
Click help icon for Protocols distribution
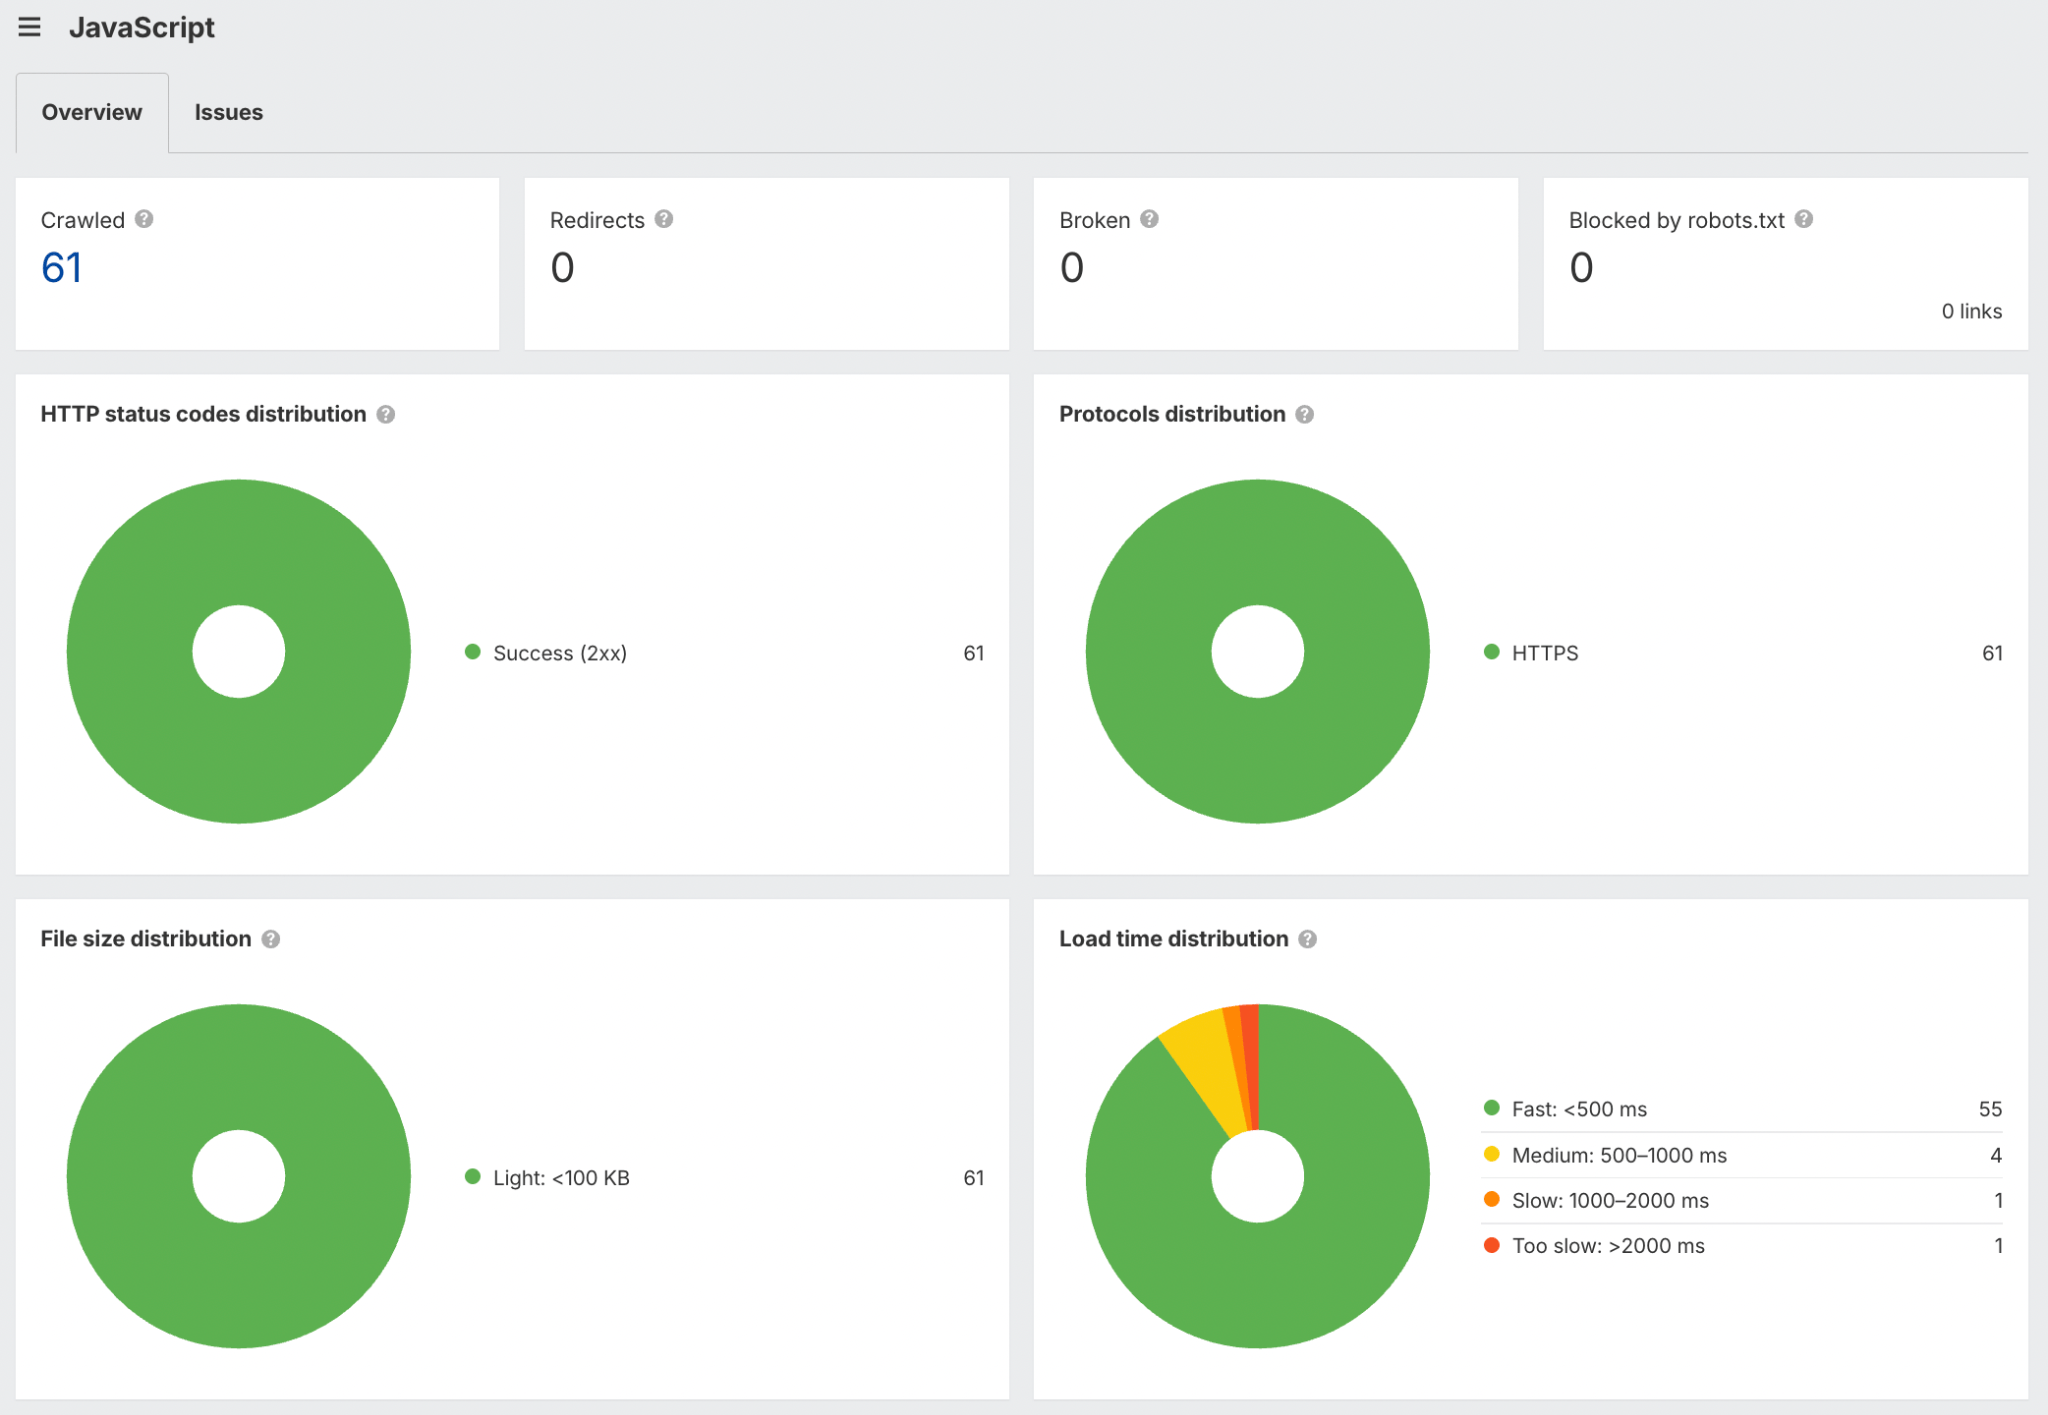click(1305, 414)
